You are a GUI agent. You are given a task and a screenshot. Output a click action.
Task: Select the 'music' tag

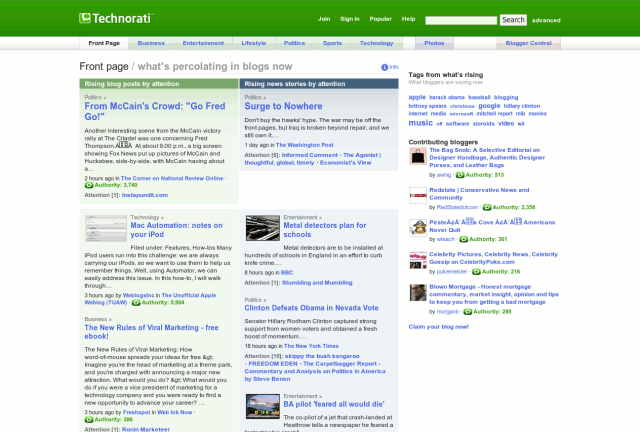click(420, 123)
